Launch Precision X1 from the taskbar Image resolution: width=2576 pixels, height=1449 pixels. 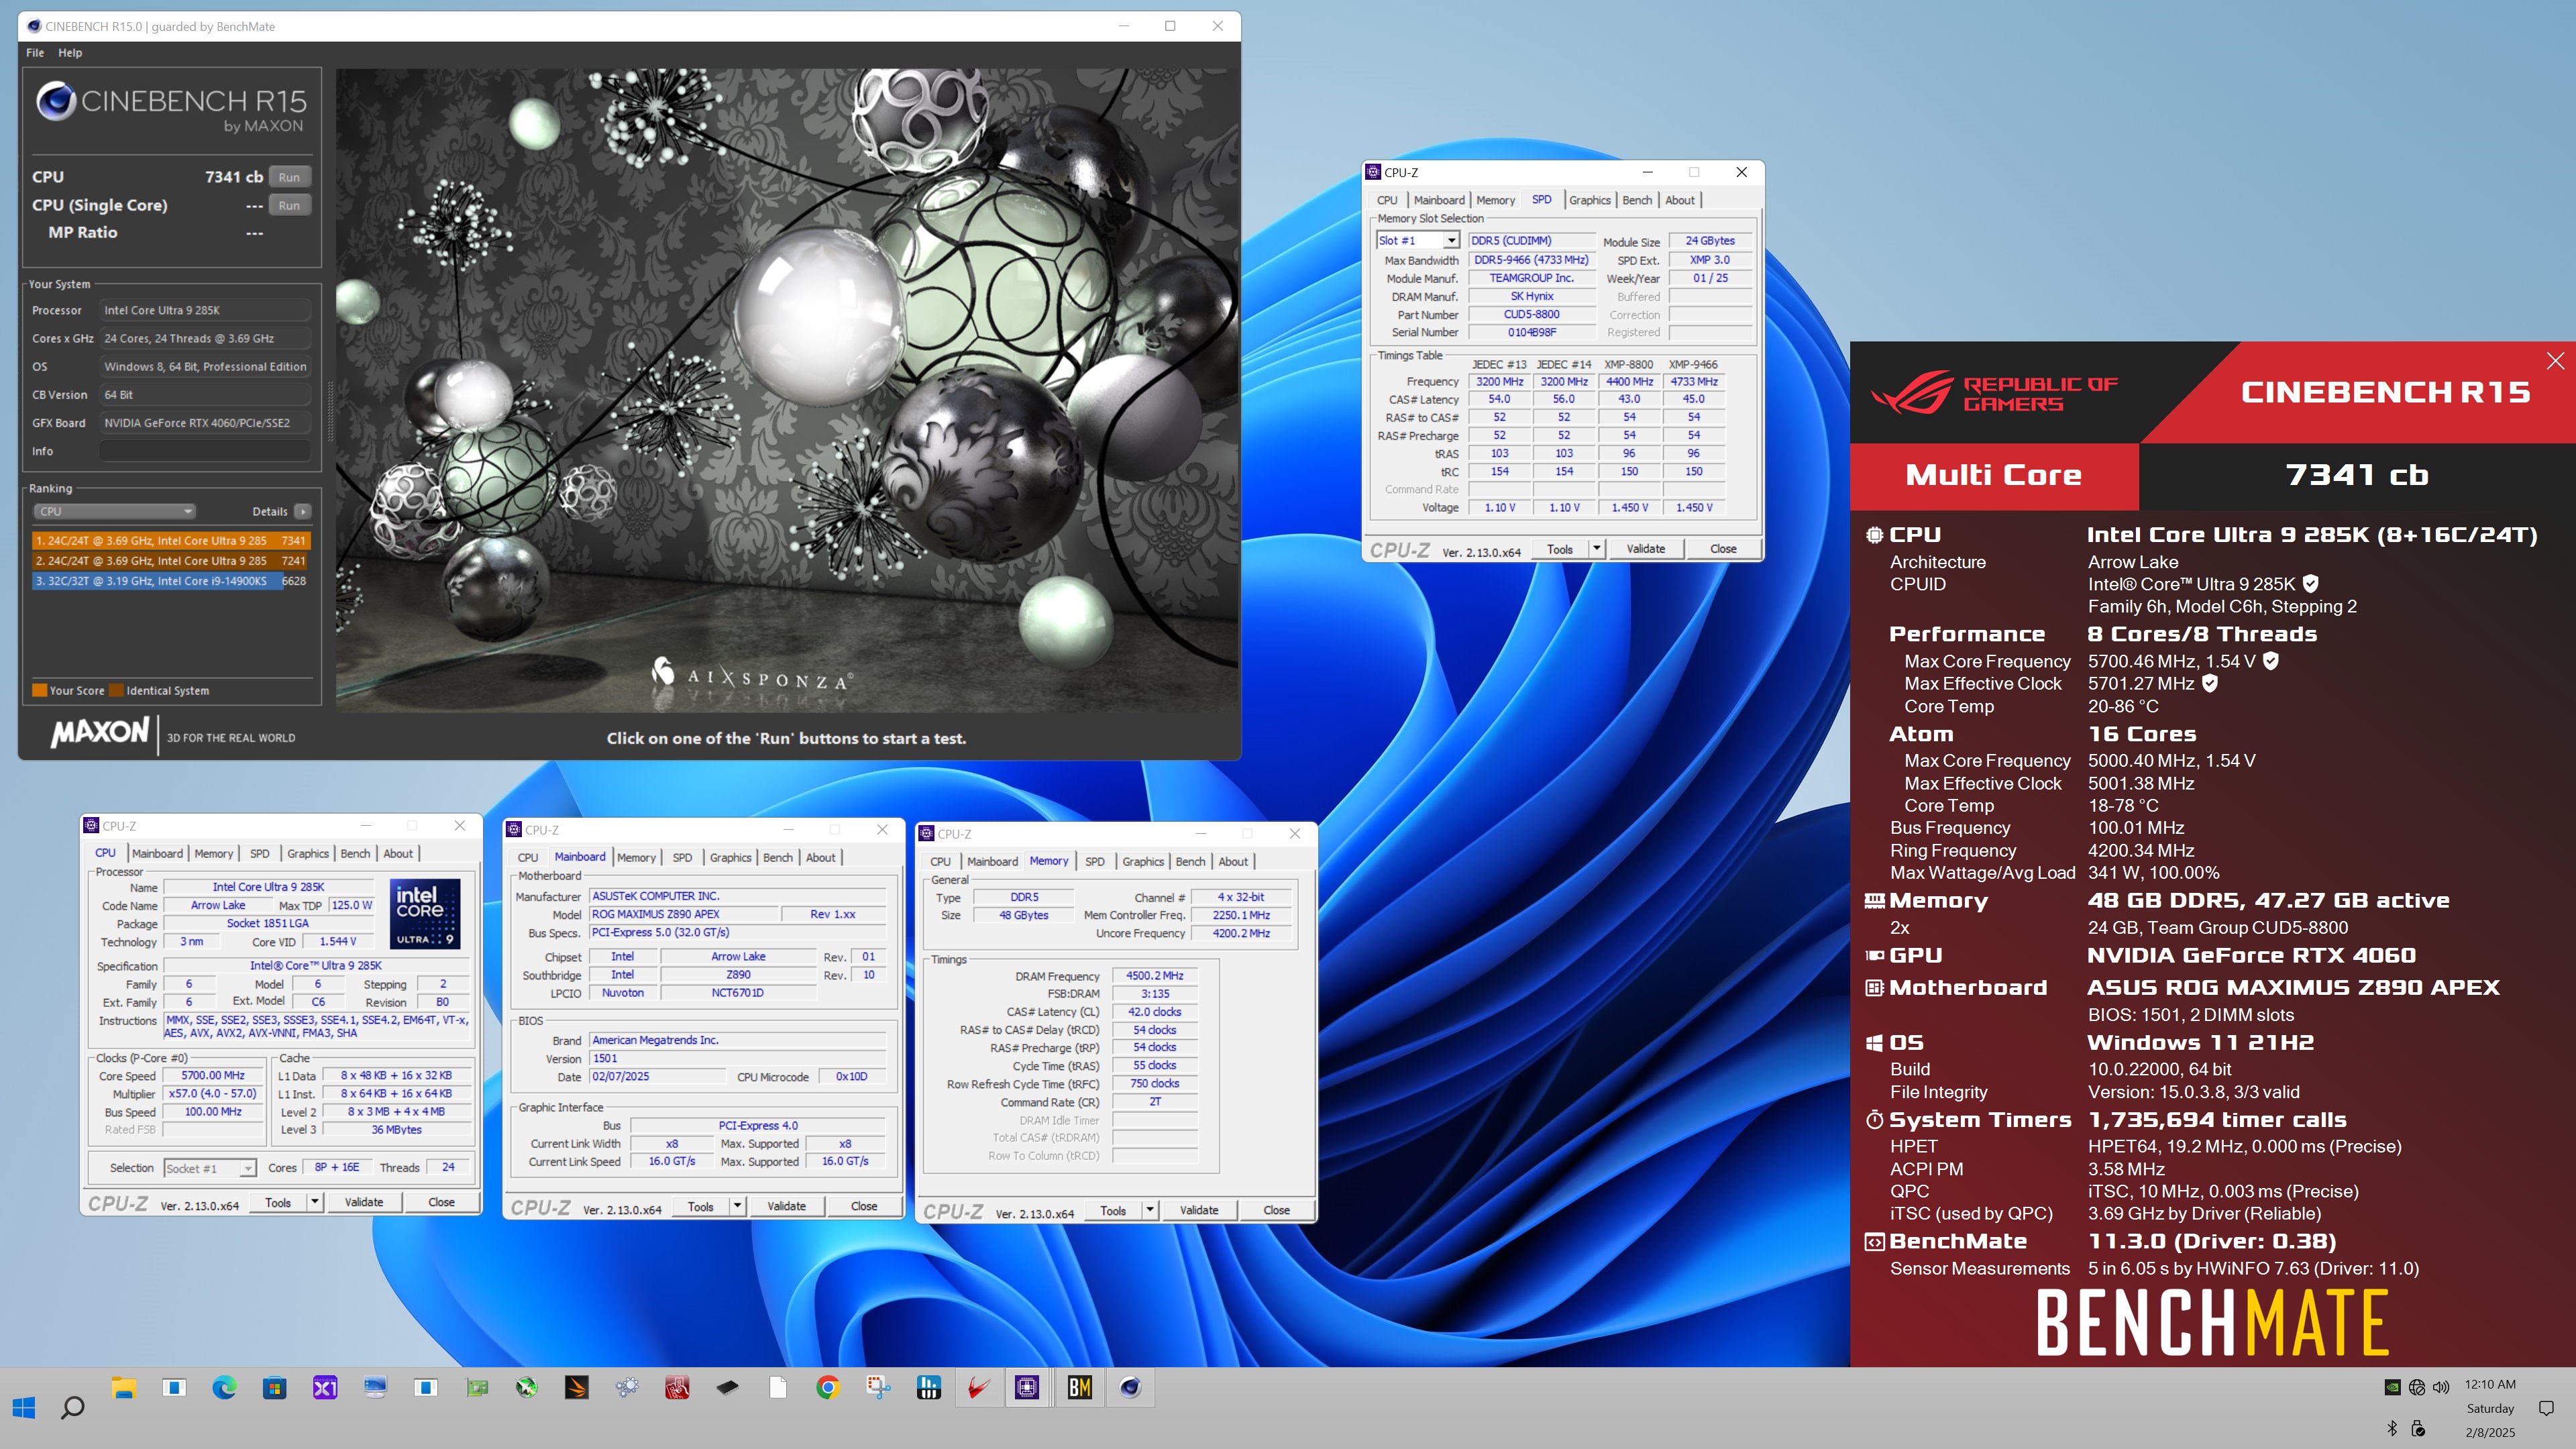coord(325,1387)
